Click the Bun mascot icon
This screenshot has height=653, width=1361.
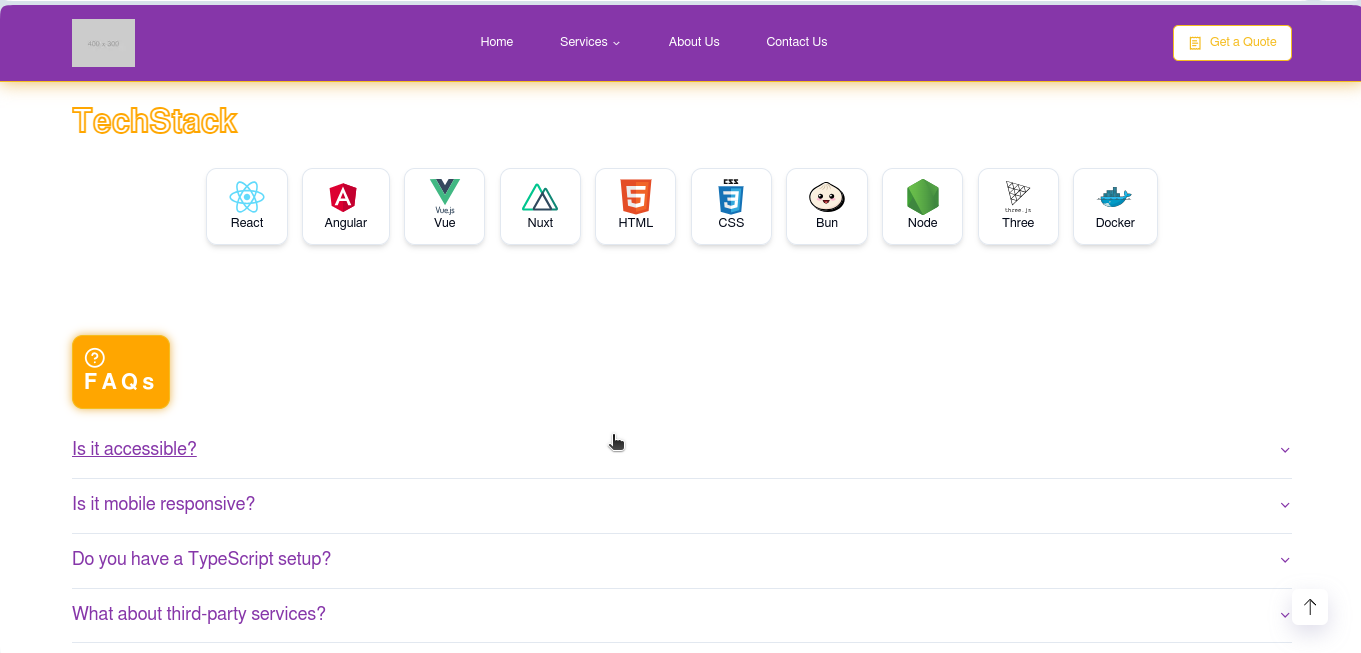[827, 196]
